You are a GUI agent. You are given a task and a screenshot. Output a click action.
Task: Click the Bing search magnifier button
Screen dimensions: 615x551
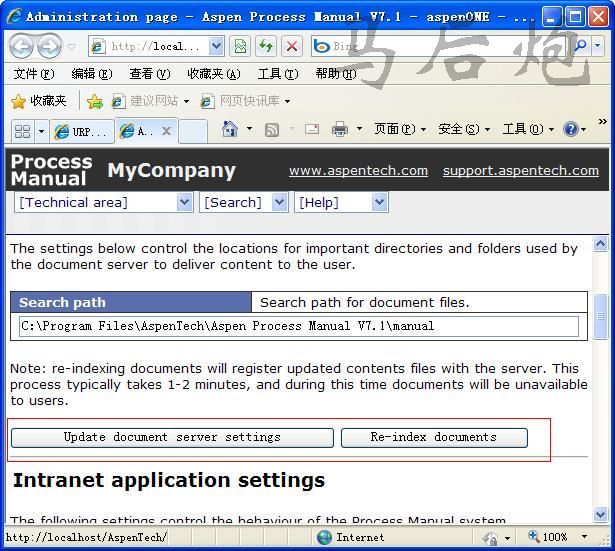coord(581,46)
